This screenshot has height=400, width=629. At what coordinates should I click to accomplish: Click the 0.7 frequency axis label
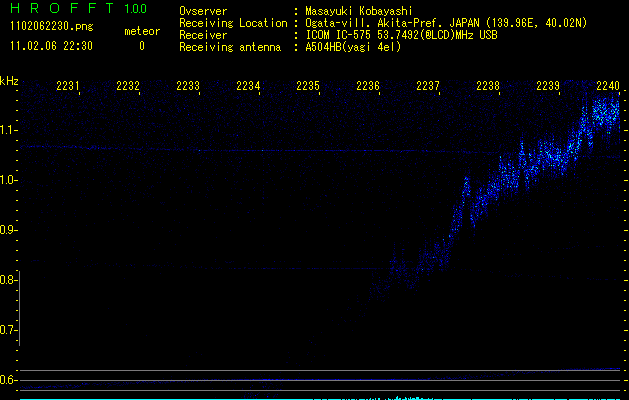coord(8,330)
